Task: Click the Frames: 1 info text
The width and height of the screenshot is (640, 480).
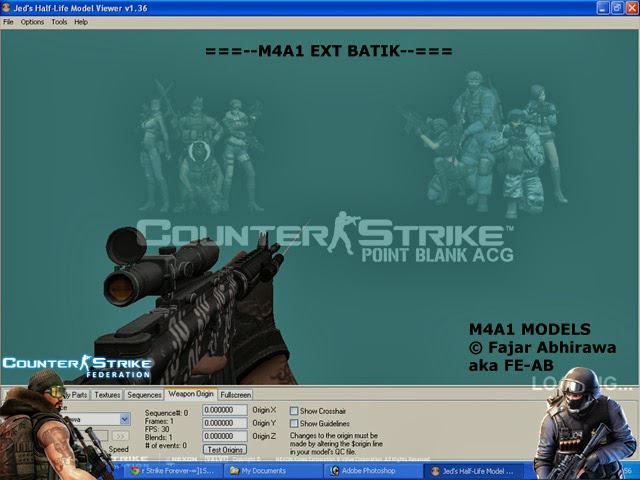Action: coord(159,421)
